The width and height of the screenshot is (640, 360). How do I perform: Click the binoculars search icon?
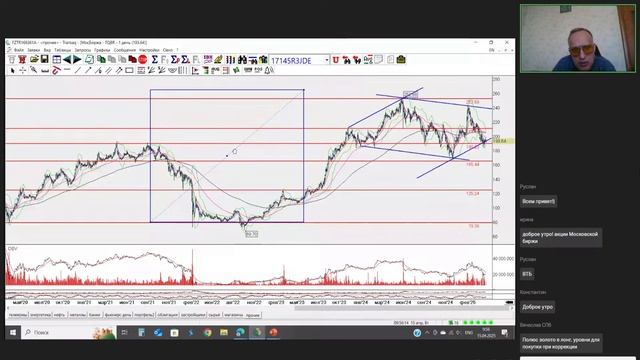tap(242, 60)
